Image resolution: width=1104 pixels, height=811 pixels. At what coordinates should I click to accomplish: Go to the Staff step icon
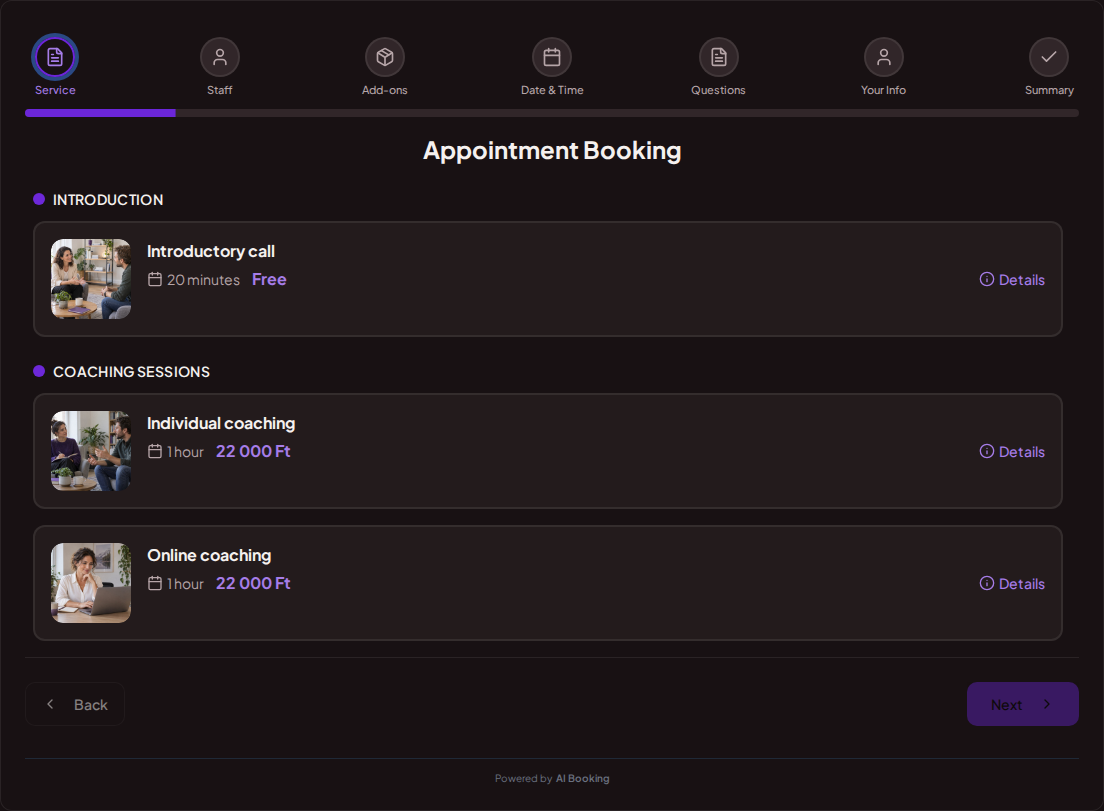point(220,57)
